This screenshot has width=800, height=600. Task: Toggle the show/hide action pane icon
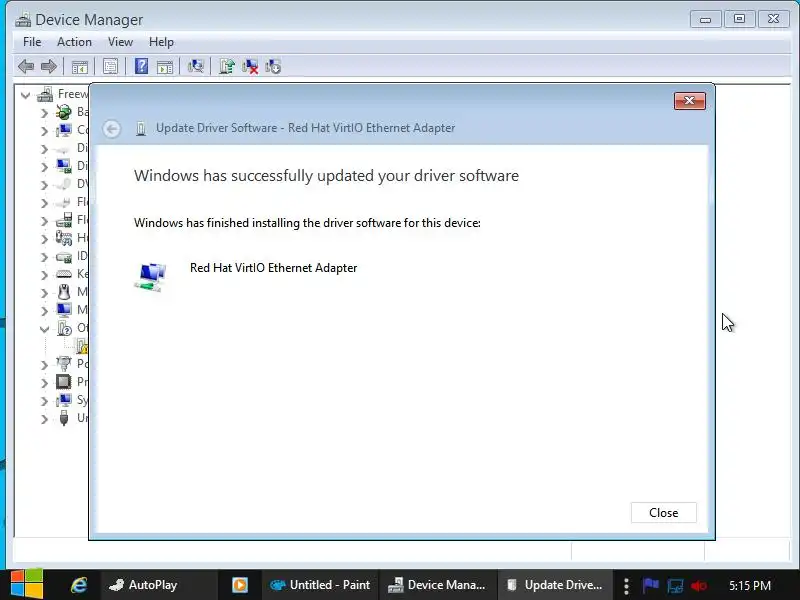[165, 66]
